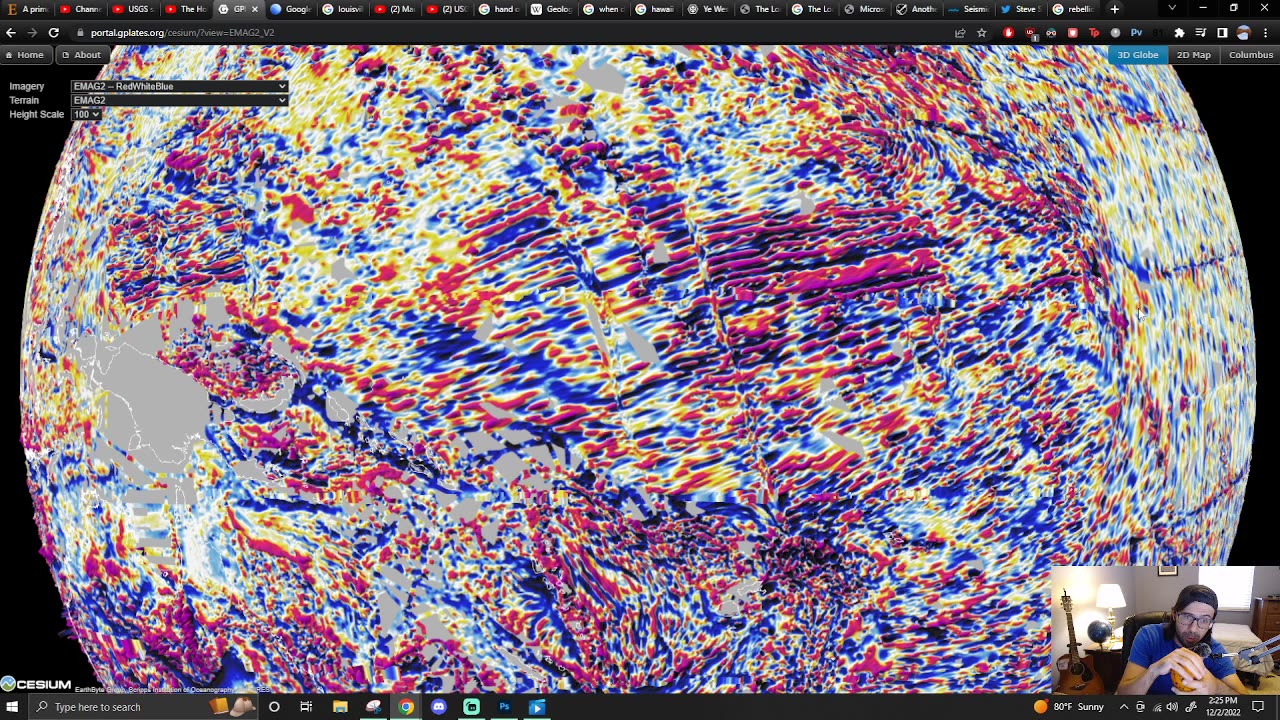The width and height of the screenshot is (1280, 720).
Task: Switch to the Steve Twitter tab
Action: [1020, 9]
